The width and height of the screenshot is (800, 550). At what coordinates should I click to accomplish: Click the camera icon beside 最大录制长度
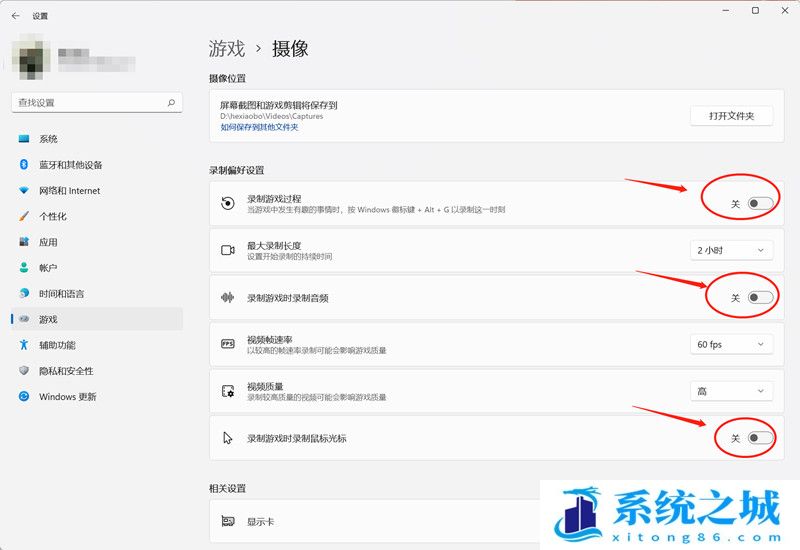pyautogui.click(x=228, y=250)
